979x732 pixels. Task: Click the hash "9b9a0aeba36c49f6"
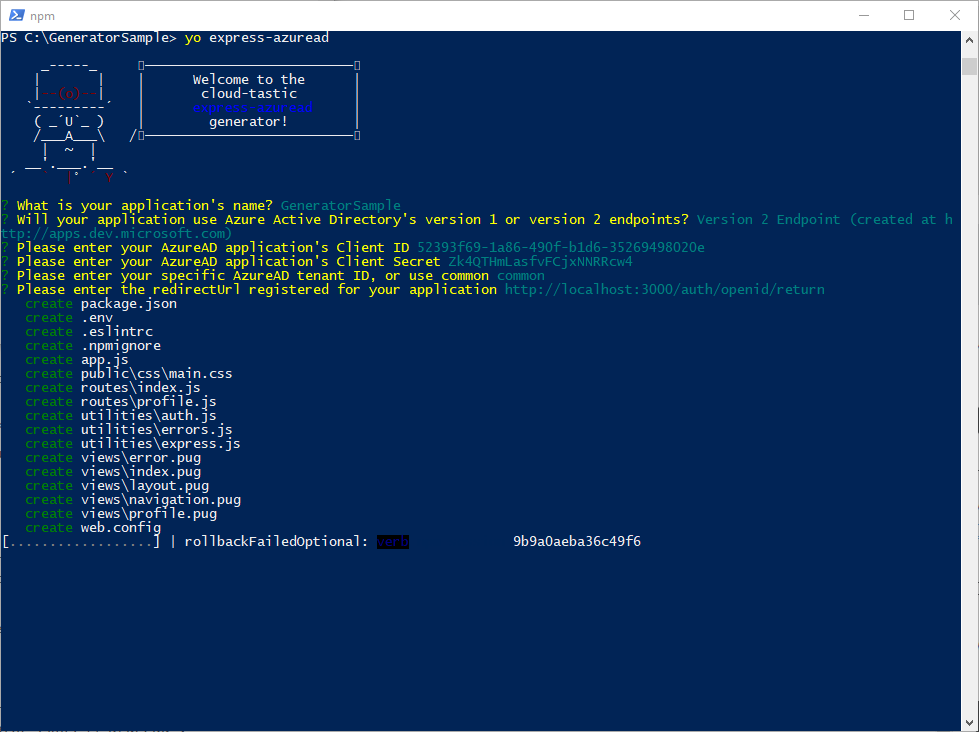point(577,542)
